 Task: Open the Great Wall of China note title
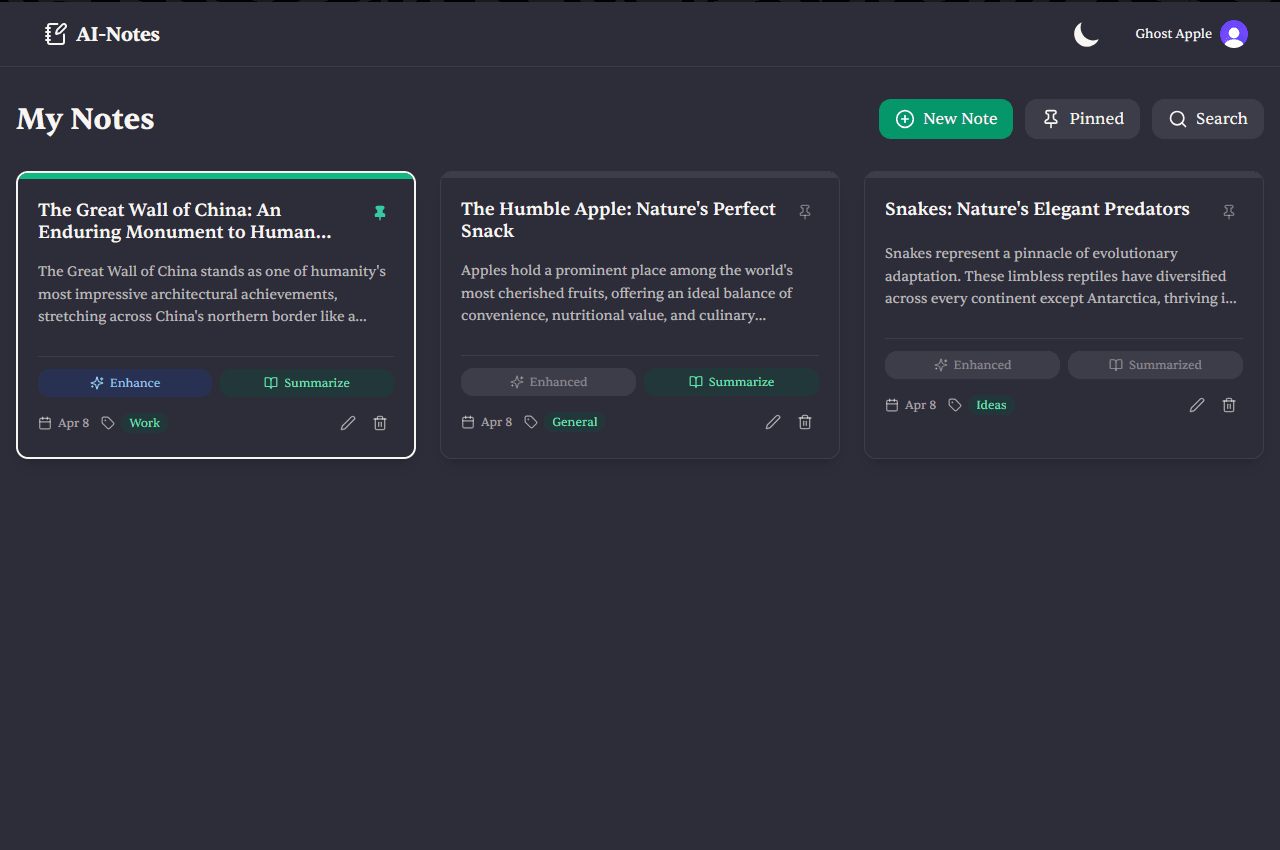pos(184,221)
